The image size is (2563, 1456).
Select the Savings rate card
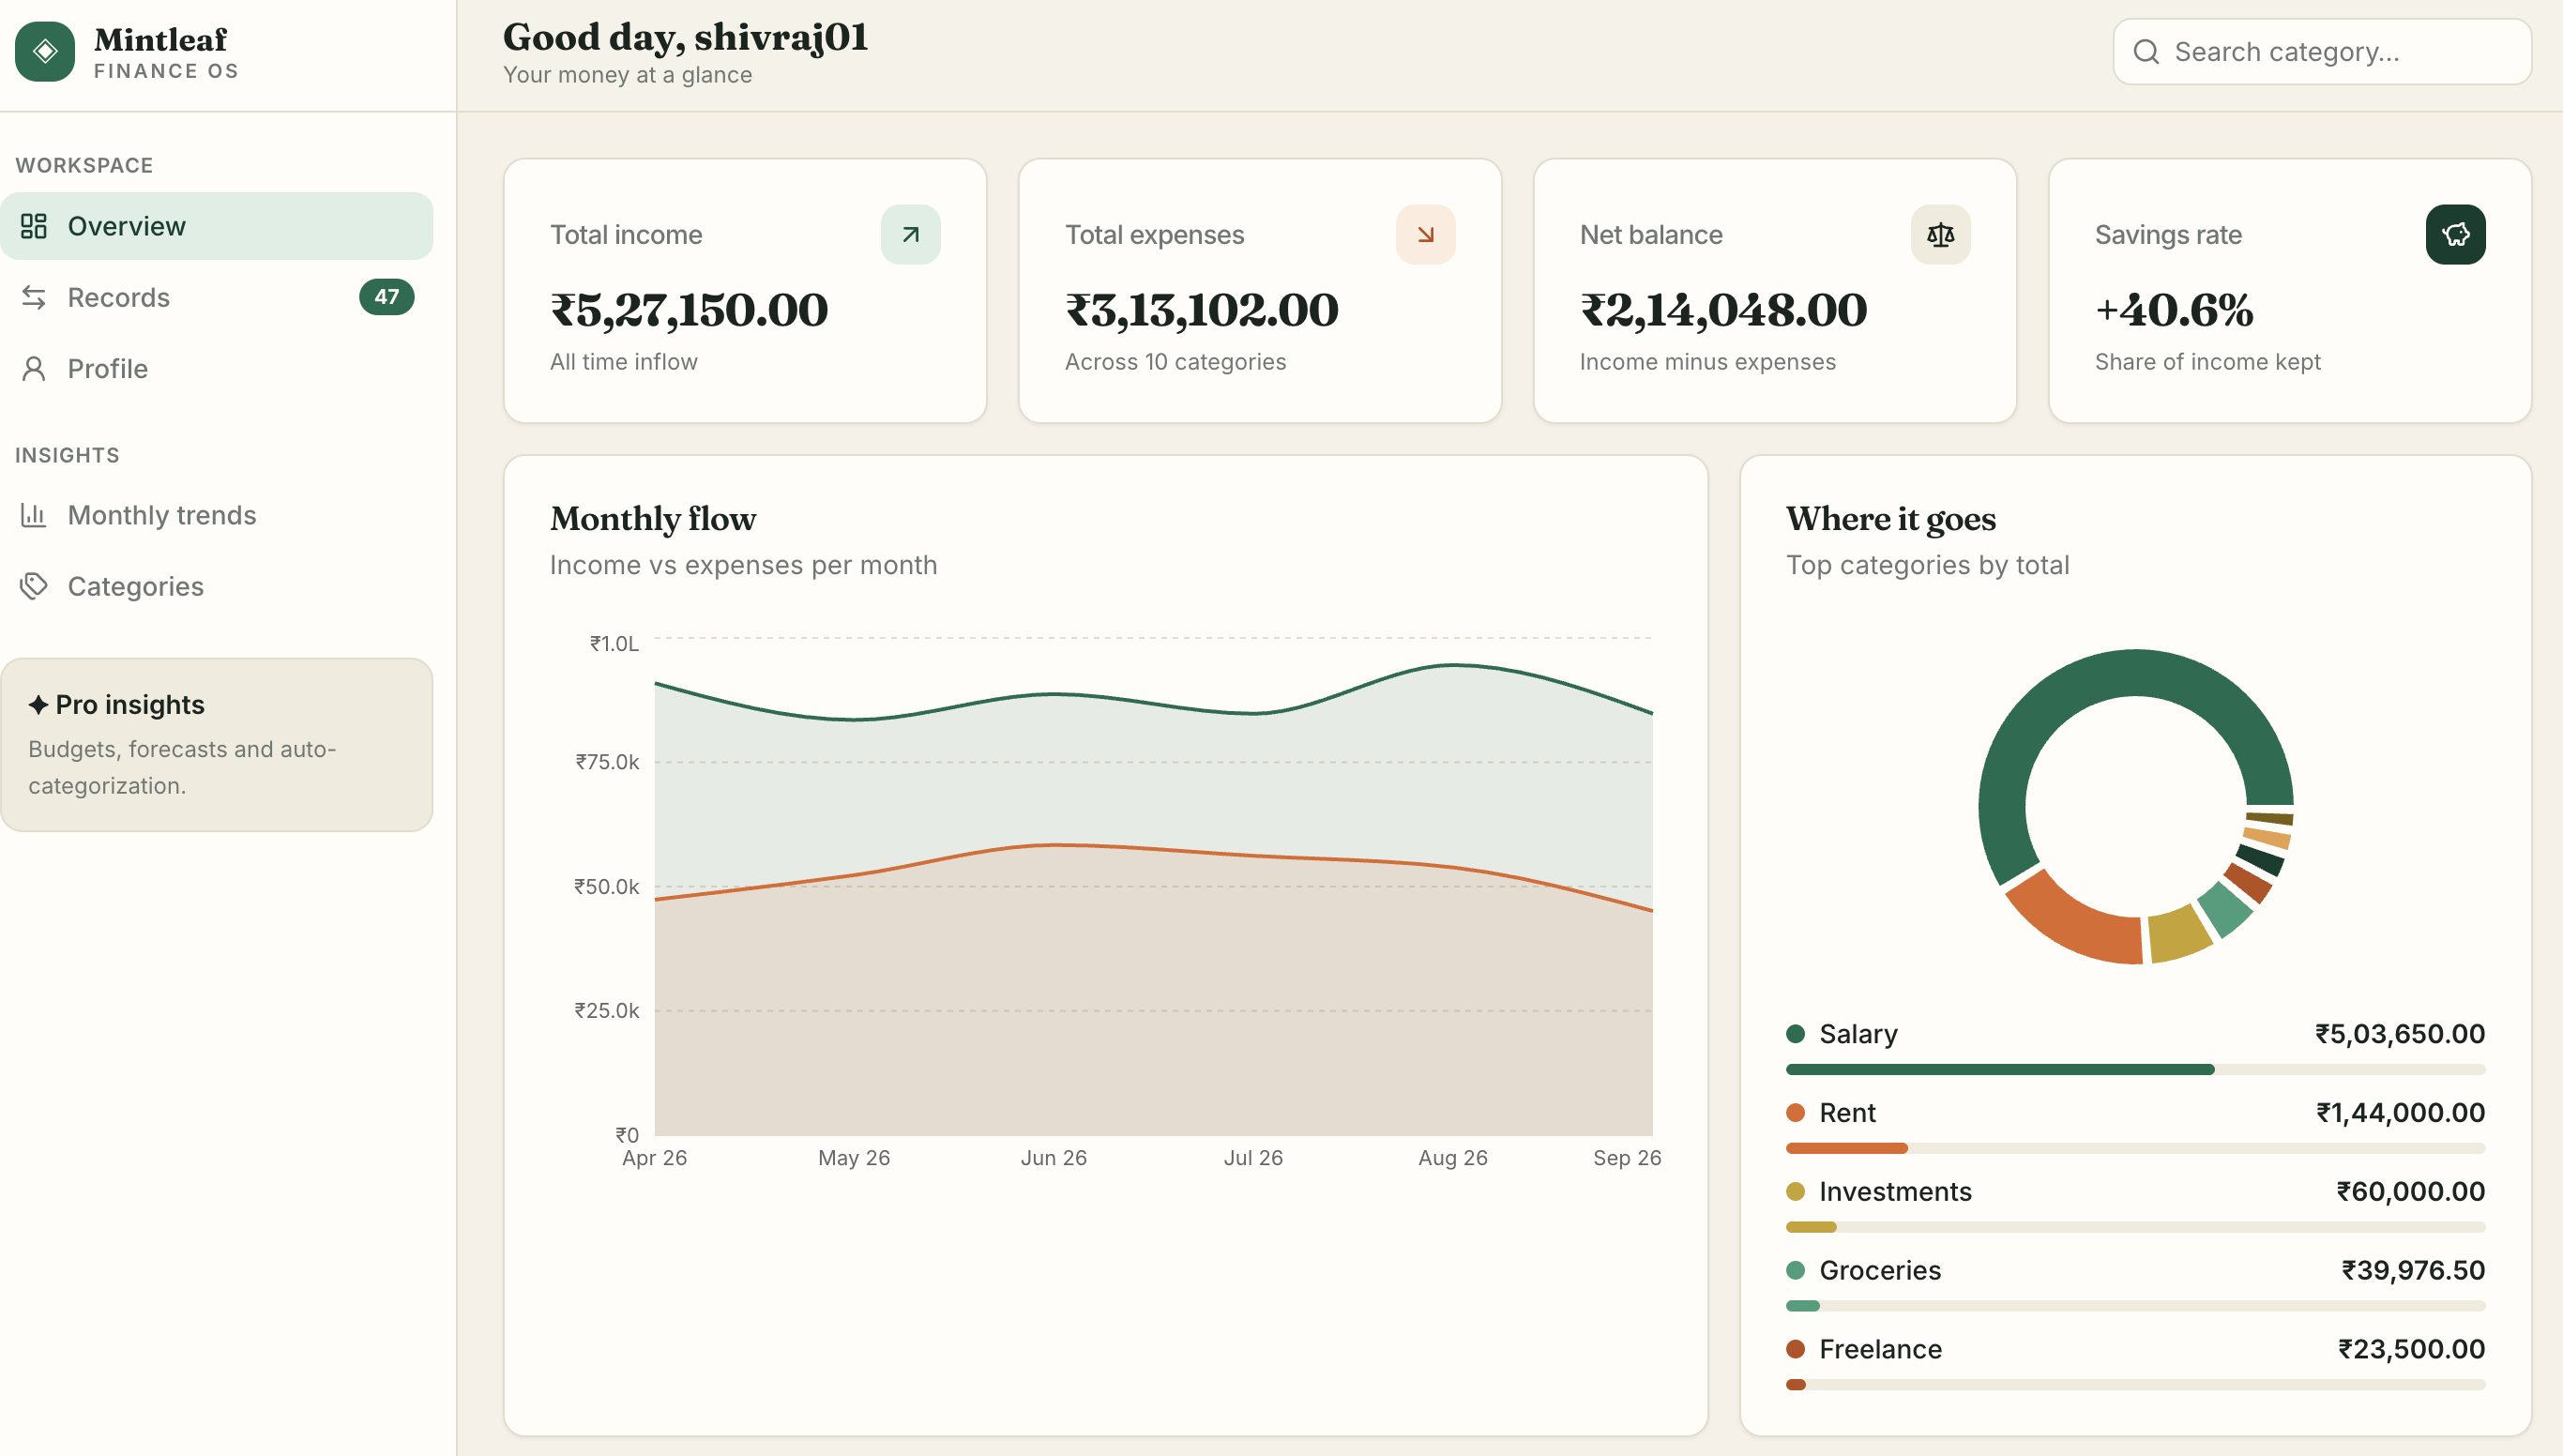point(2290,291)
